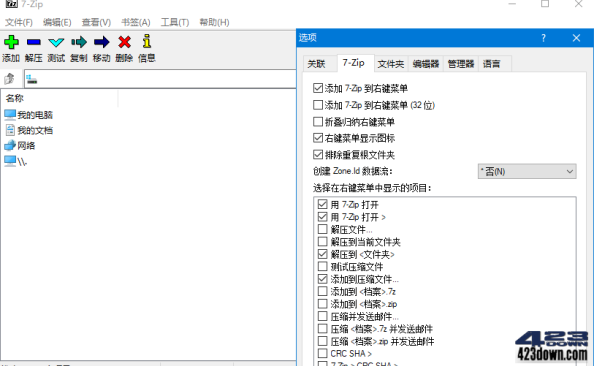This screenshot has width=594, height=366.
Task: Check the 测试压缩文件 item
Action: (x=322, y=267)
